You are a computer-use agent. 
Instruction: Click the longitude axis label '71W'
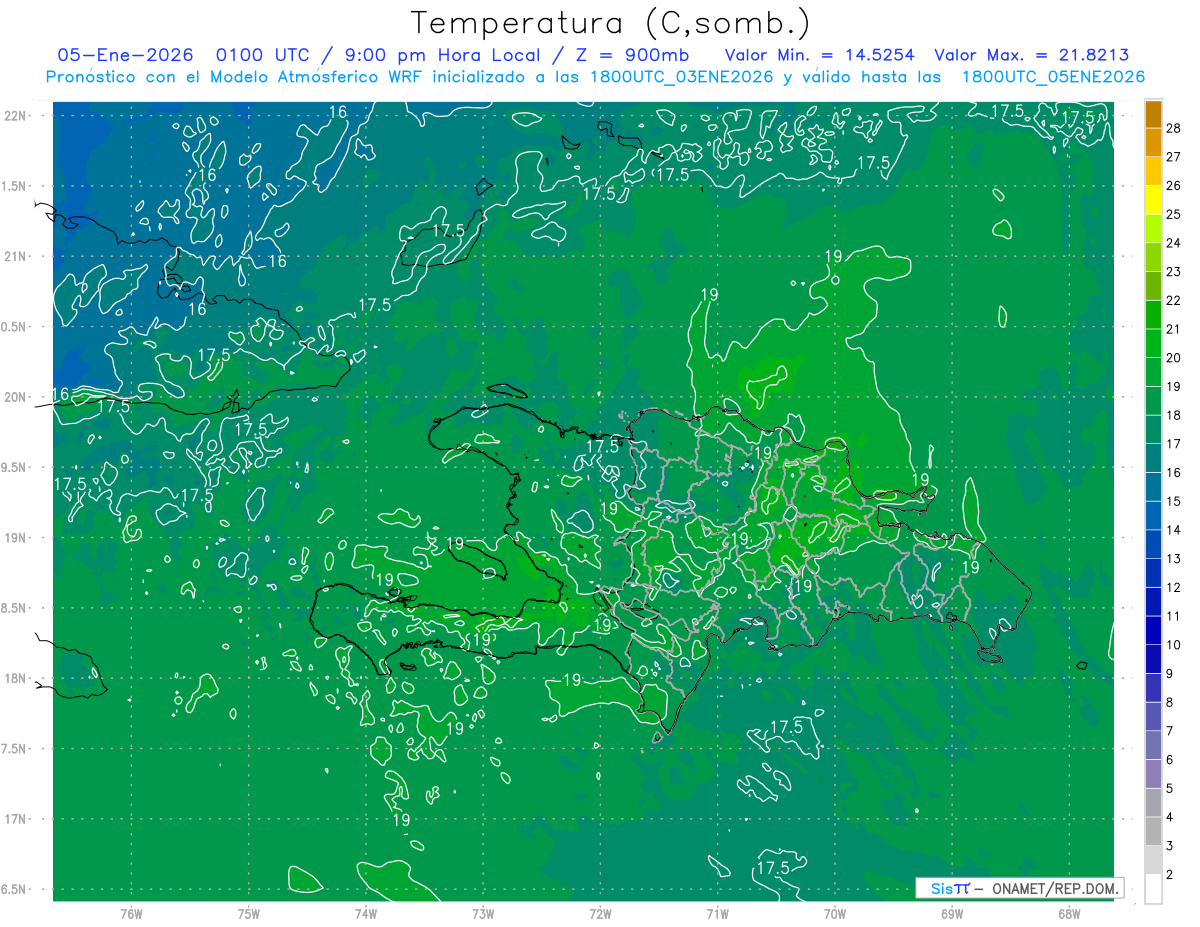717,914
